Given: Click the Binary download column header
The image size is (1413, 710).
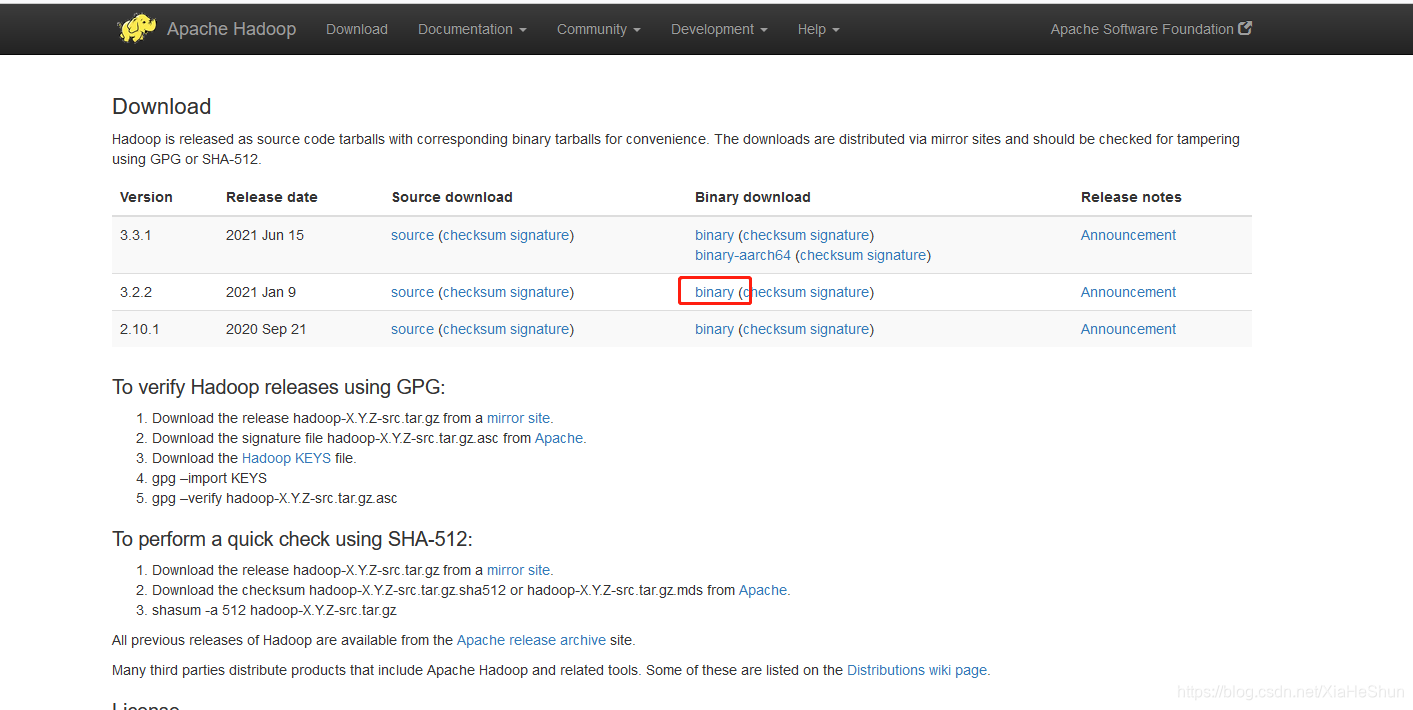Looking at the screenshot, I should click(753, 197).
